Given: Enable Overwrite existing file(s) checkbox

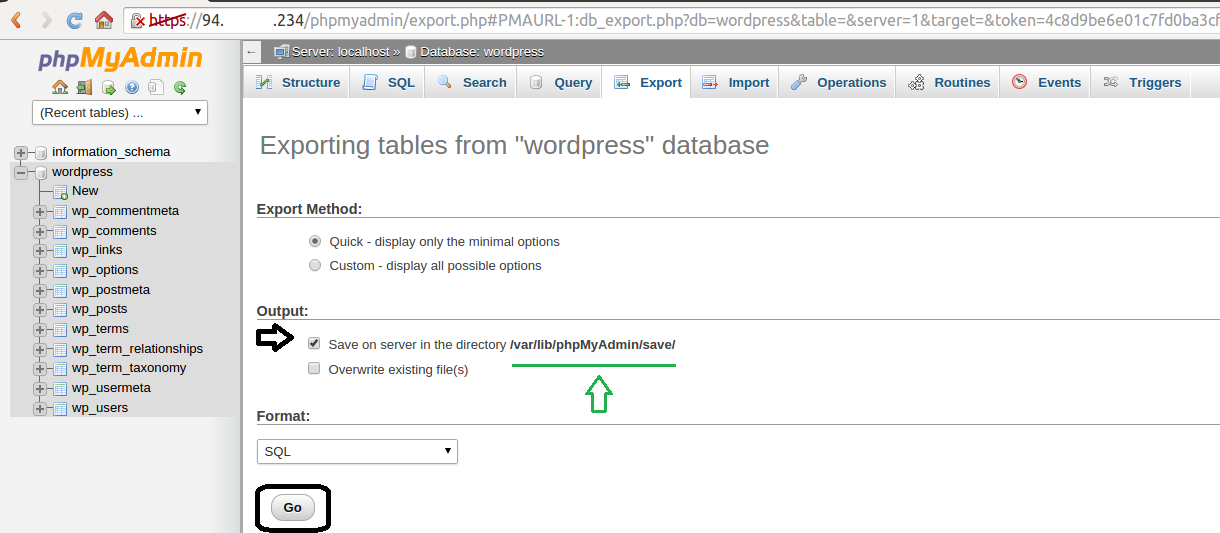Looking at the screenshot, I should pos(315,368).
